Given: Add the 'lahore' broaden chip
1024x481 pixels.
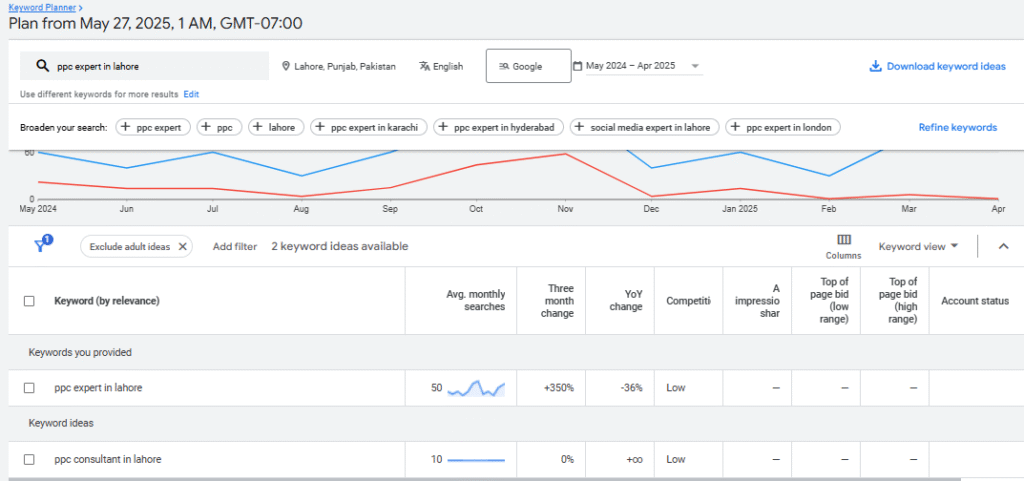Looking at the screenshot, I should (276, 127).
